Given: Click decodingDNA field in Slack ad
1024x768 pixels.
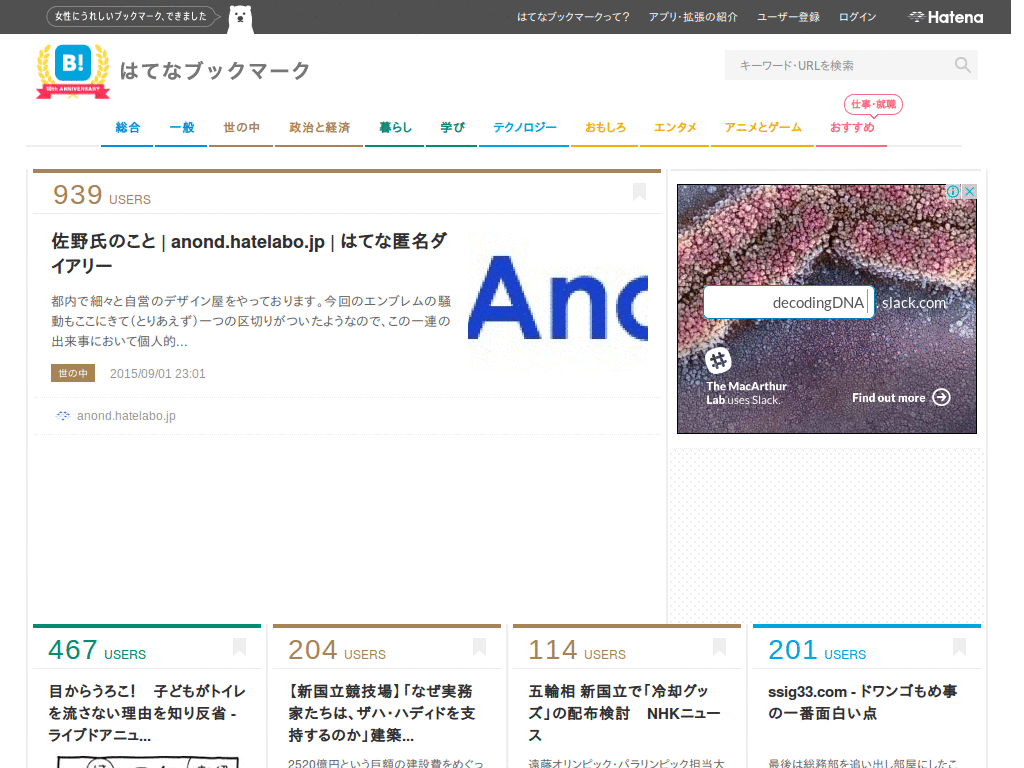Looking at the screenshot, I should pyautogui.click(x=788, y=302).
